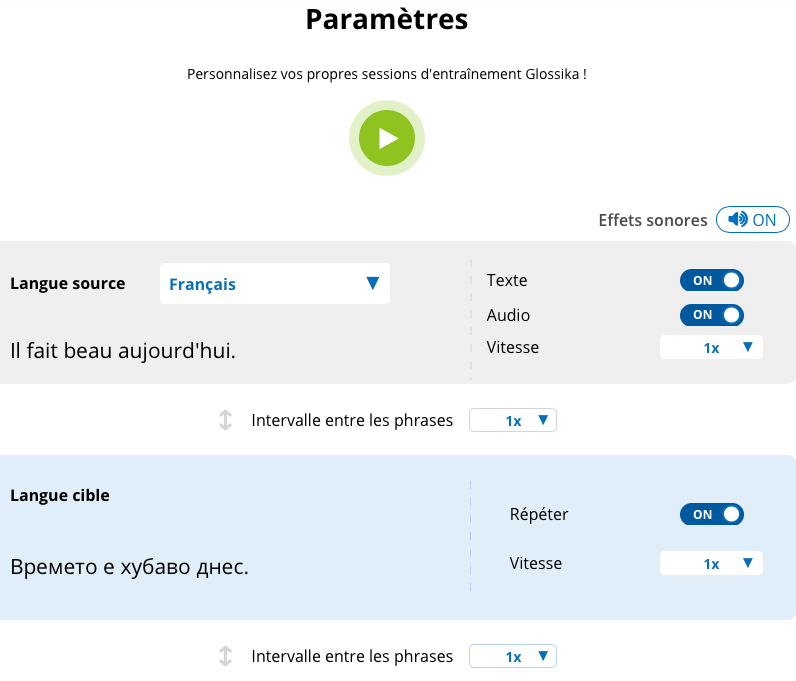Viewport: 796px width, 681px height.
Task: Click the speaker icon in Effets sonores
Action: tap(738, 220)
